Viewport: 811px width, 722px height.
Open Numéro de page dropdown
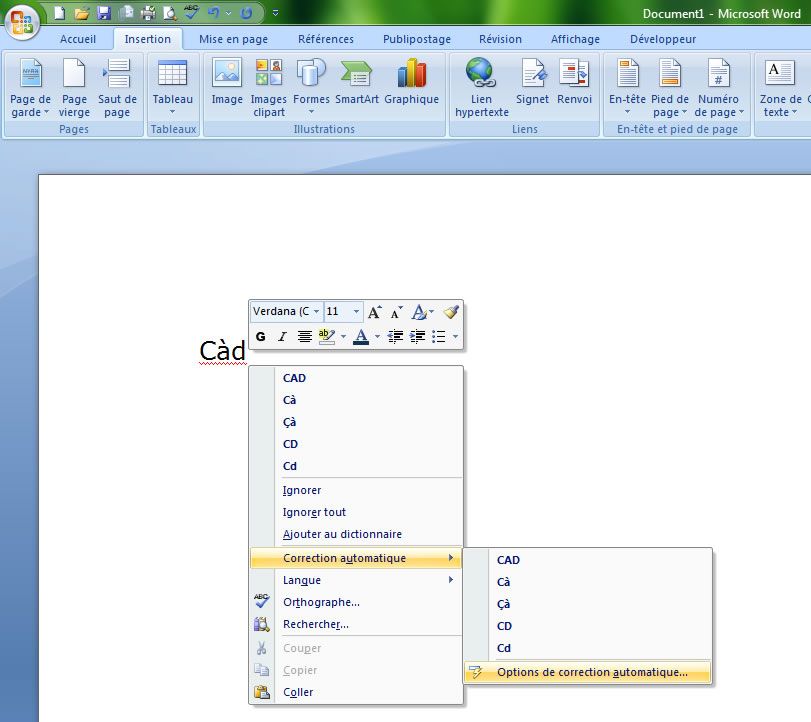(x=718, y=88)
